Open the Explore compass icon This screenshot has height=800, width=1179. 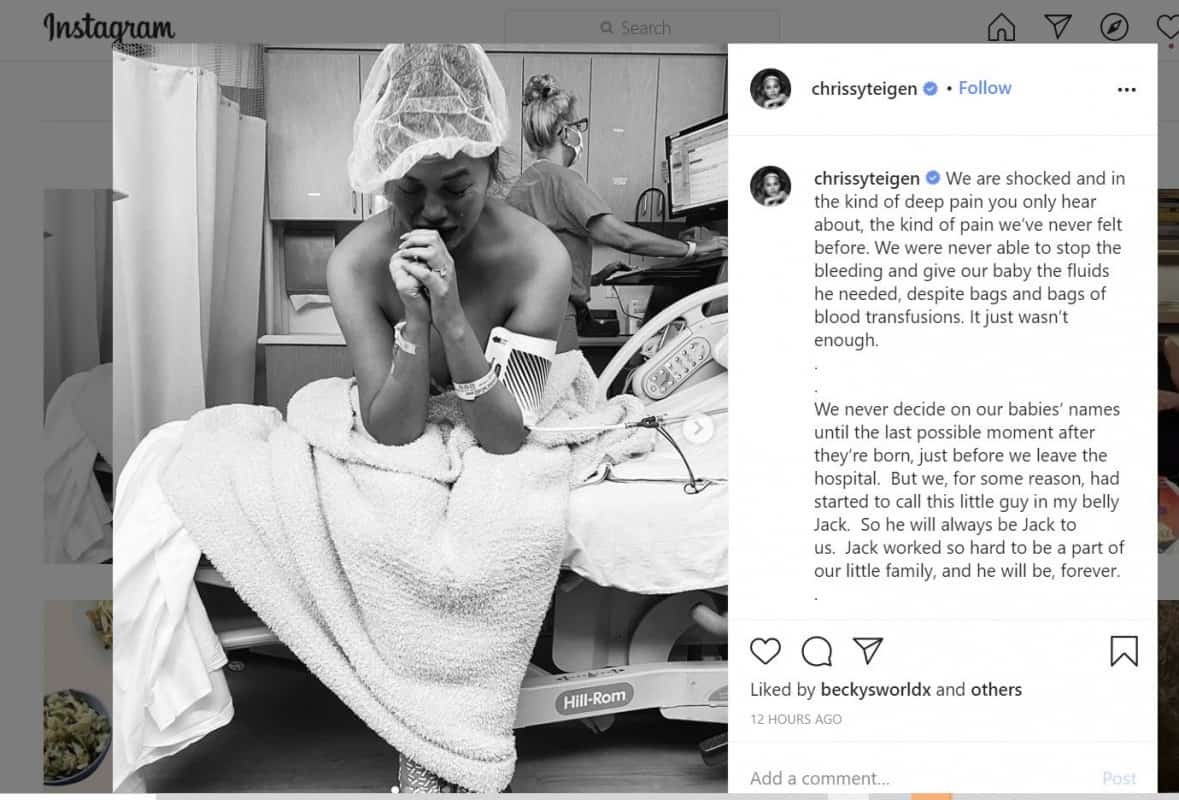(x=1114, y=27)
